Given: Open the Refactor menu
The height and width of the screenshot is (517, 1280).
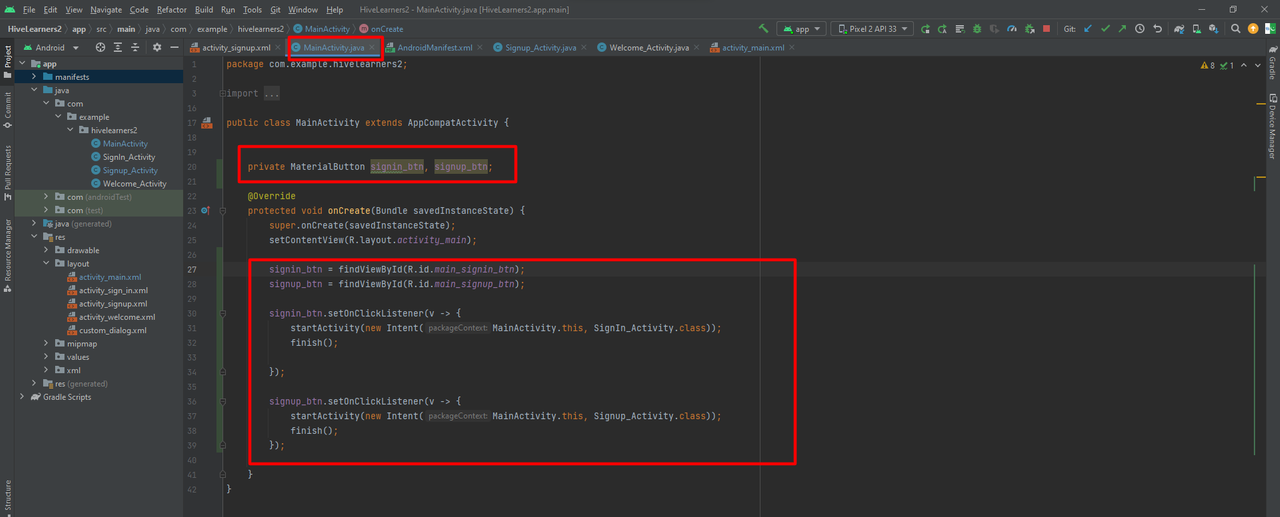Looking at the screenshot, I should pyautogui.click(x=172, y=9).
